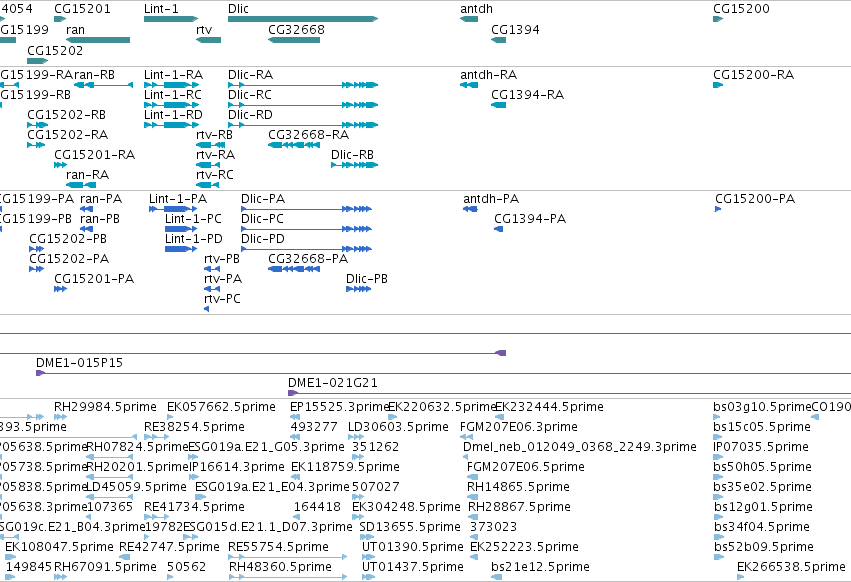Click the CG15202-RA transcript label

coord(68,135)
